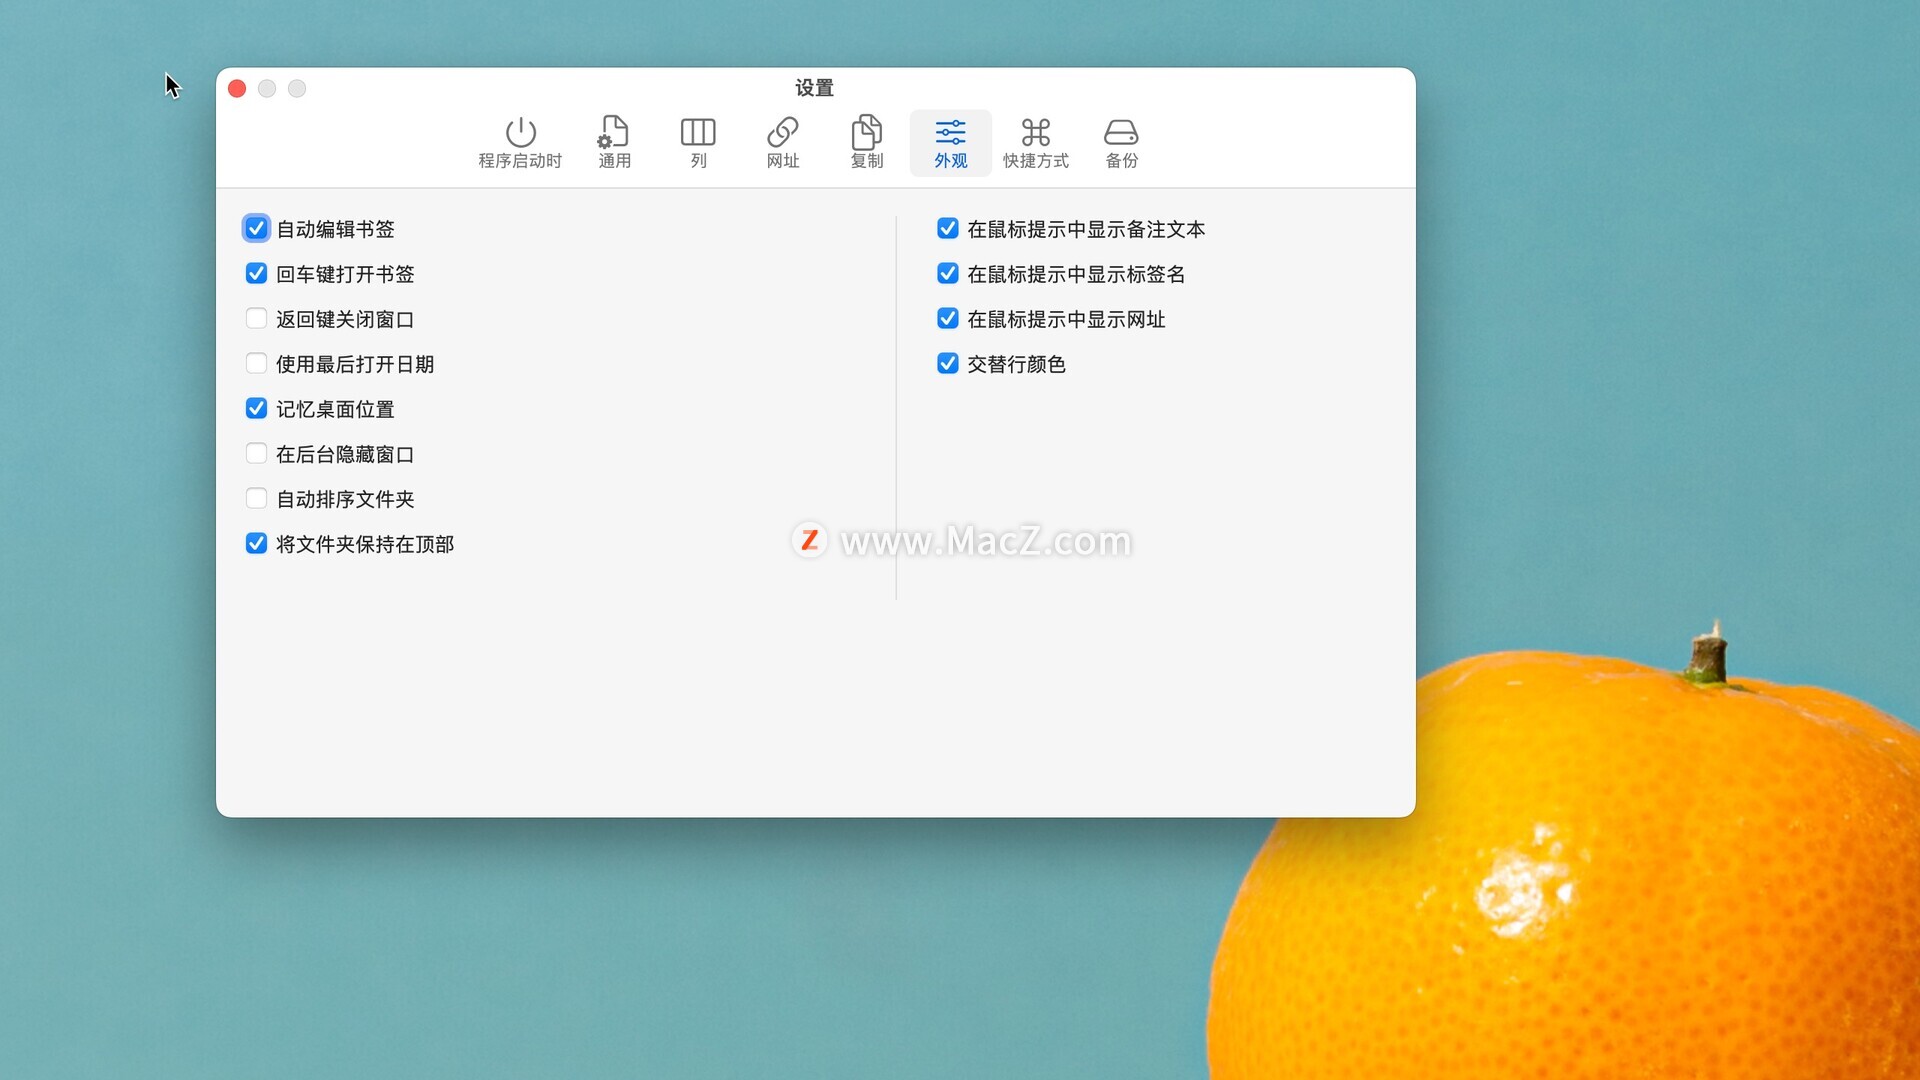Toggle 在鼠标提示中显示备注文本 checkbox
This screenshot has width=1920, height=1080.
click(947, 229)
